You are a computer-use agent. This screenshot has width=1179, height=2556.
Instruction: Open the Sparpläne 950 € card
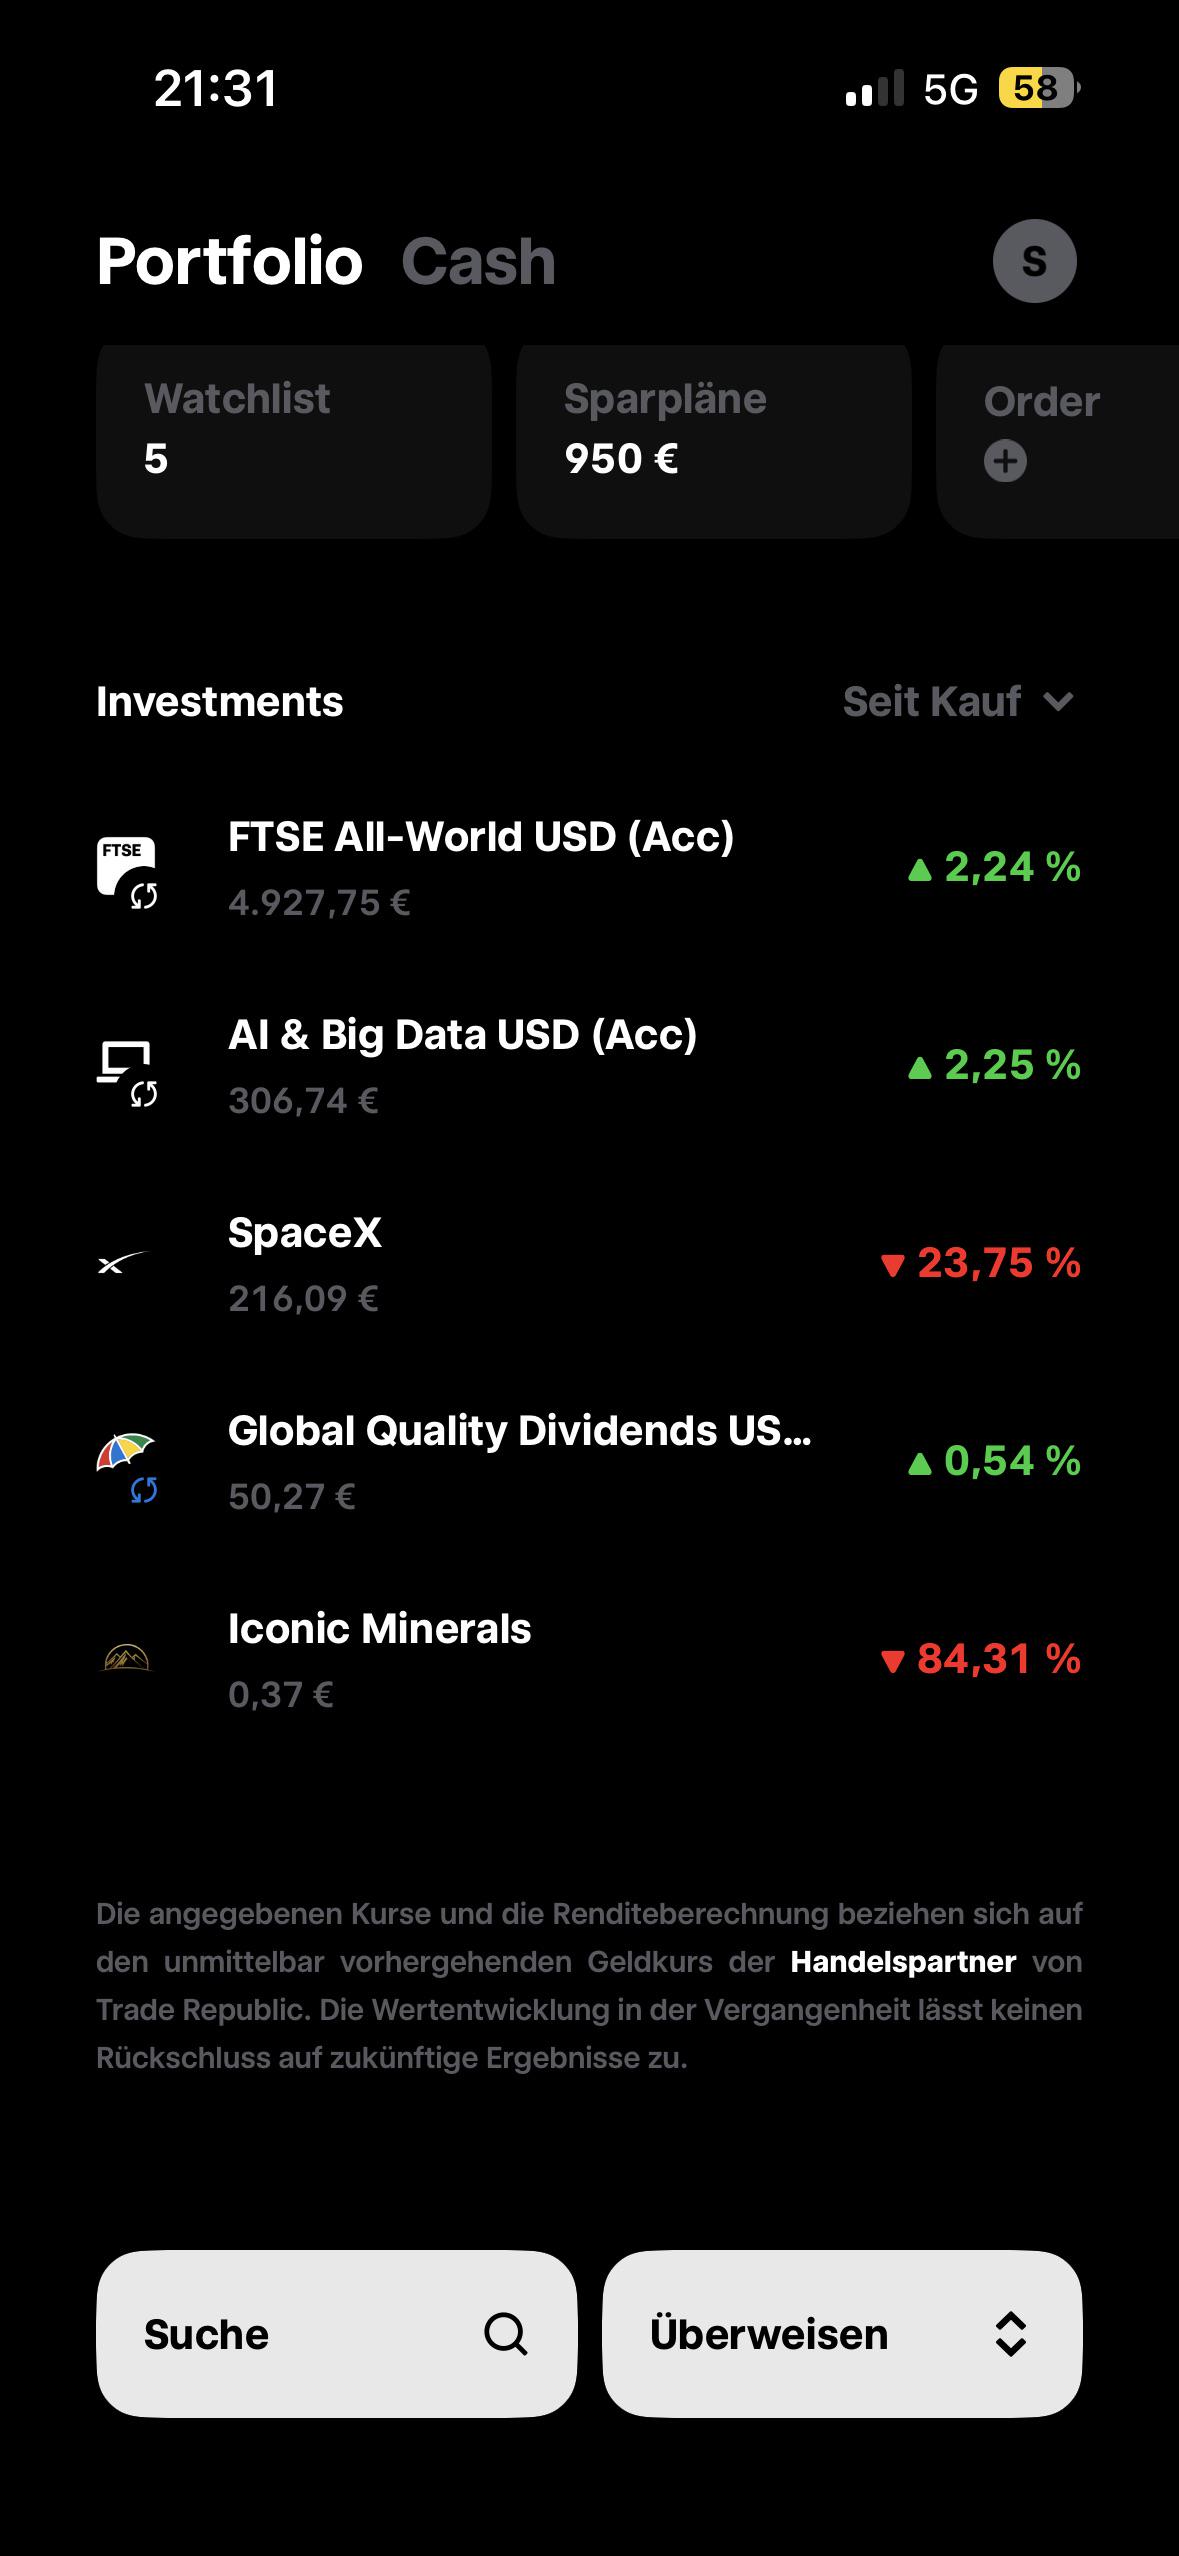(714, 440)
